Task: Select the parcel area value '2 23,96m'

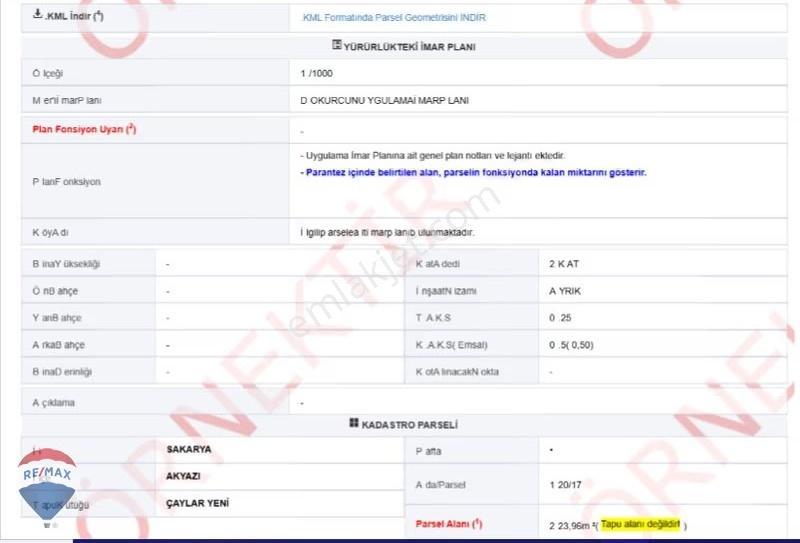Action: click(571, 525)
